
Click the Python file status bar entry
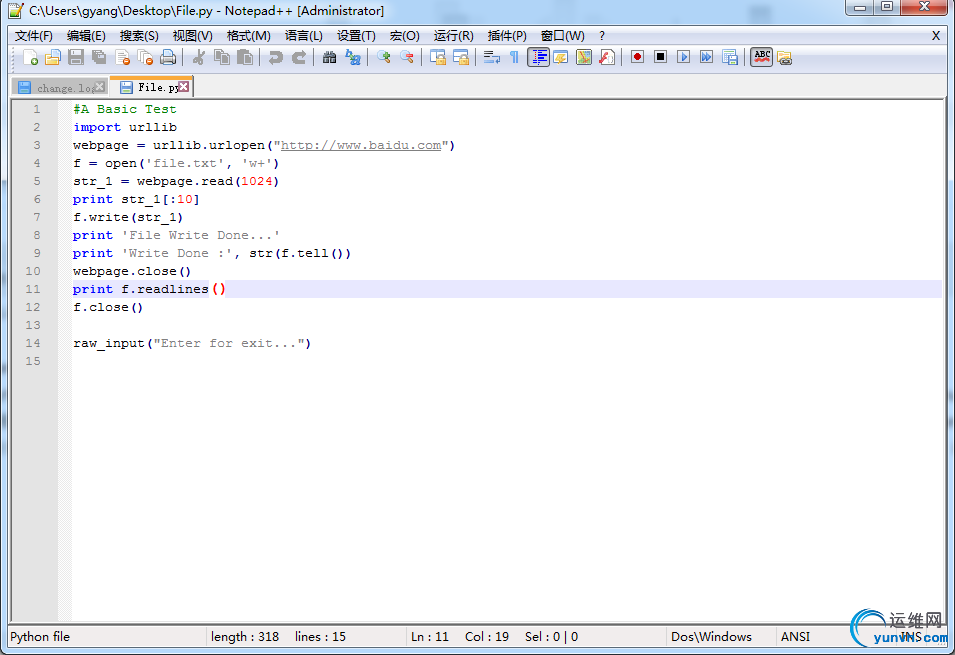coord(40,637)
